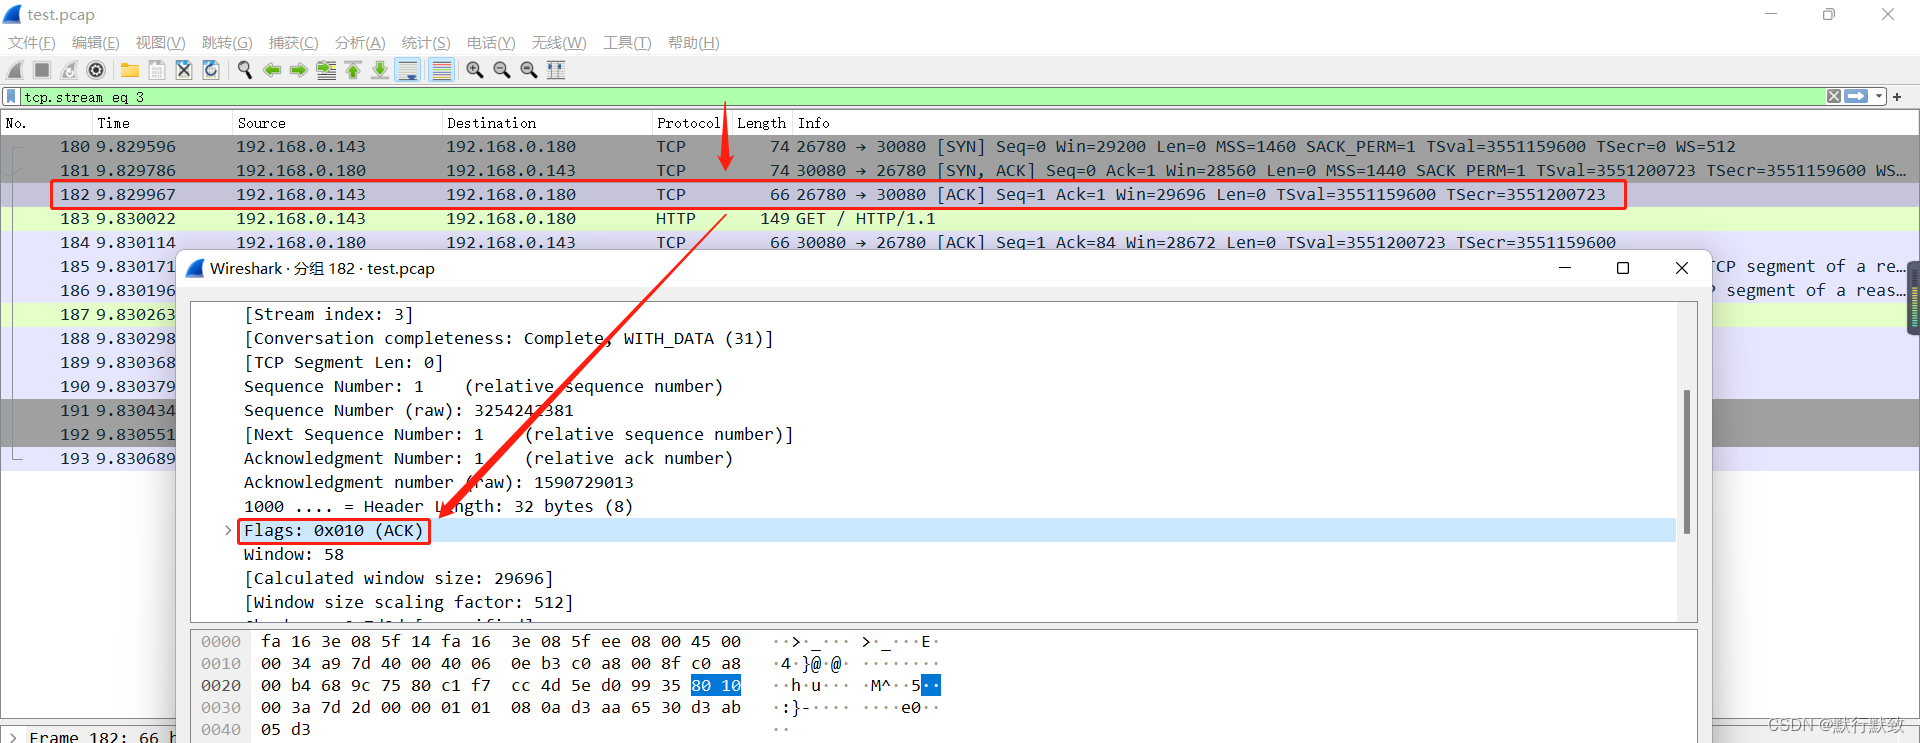The width and height of the screenshot is (1920, 743).
Task: Select packet 183 HTTP GET row
Action: click(x=960, y=219)
